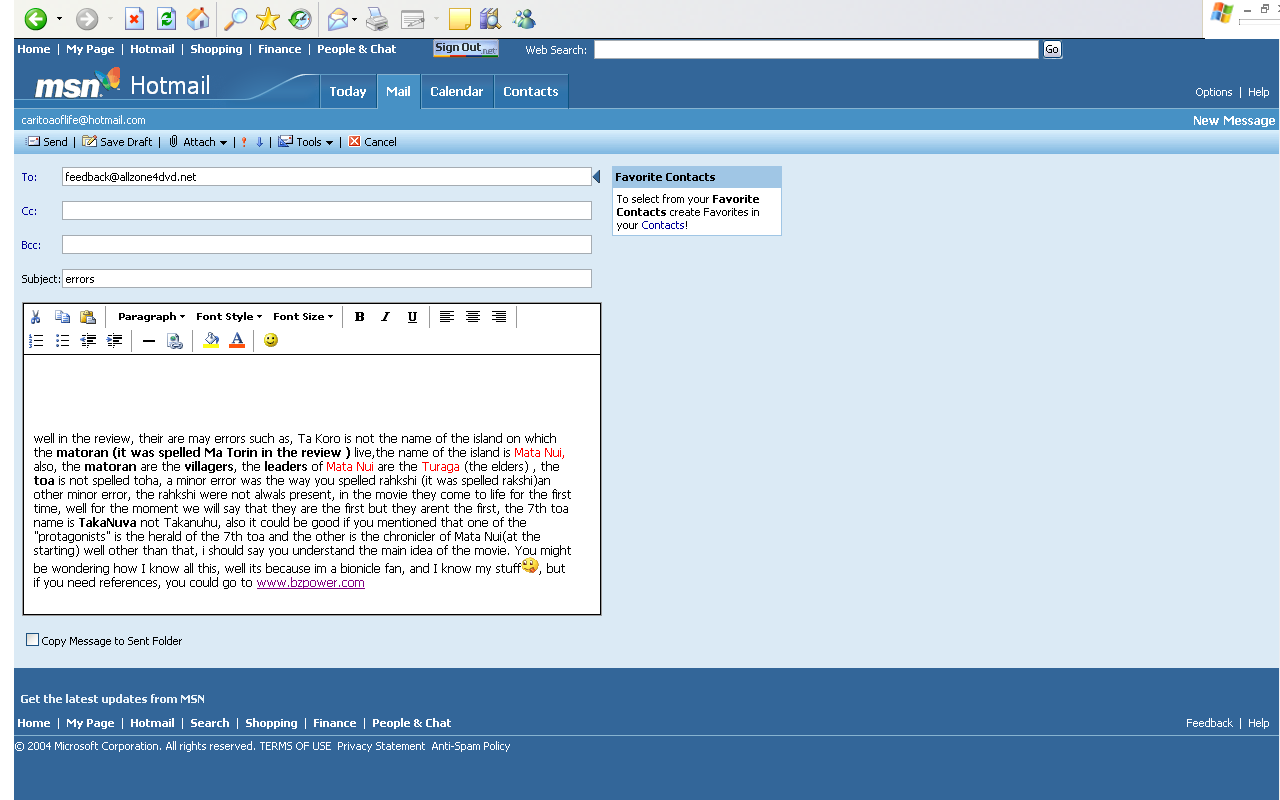The width and height of the screenshot is (1280, 800).
Task: Switch to the Calendar tab
Action: (457, 91)
